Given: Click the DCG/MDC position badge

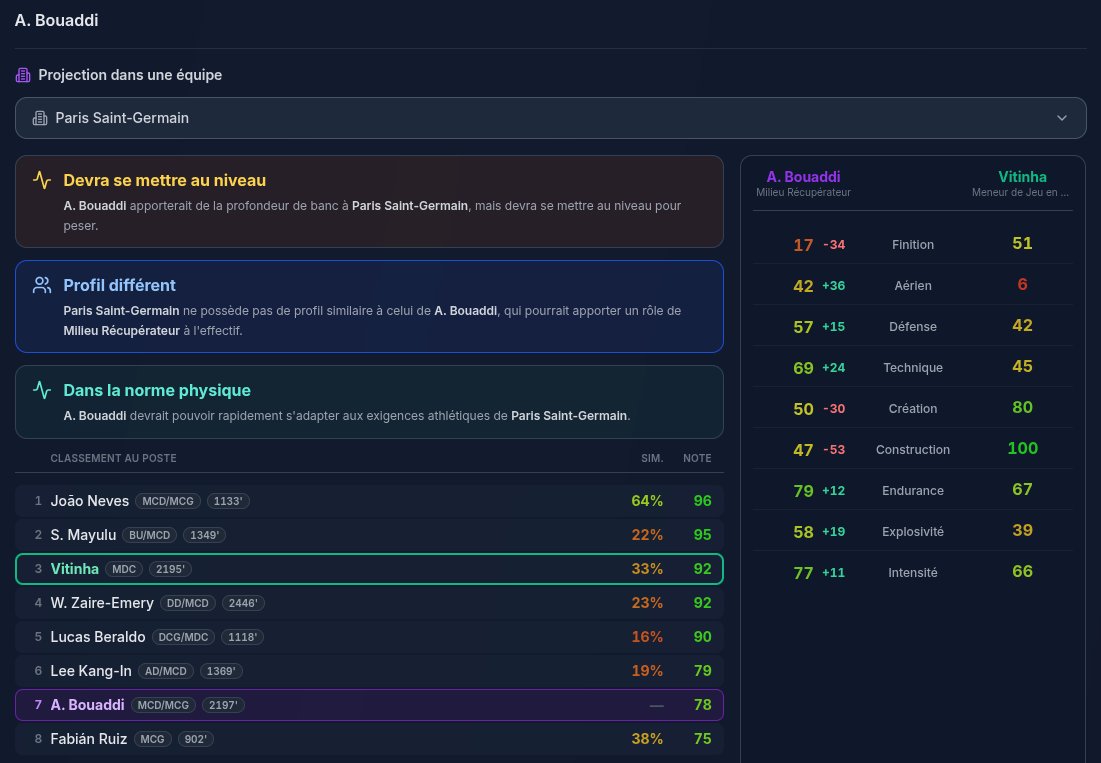Looking at the screenshot, I should point(183,637).
